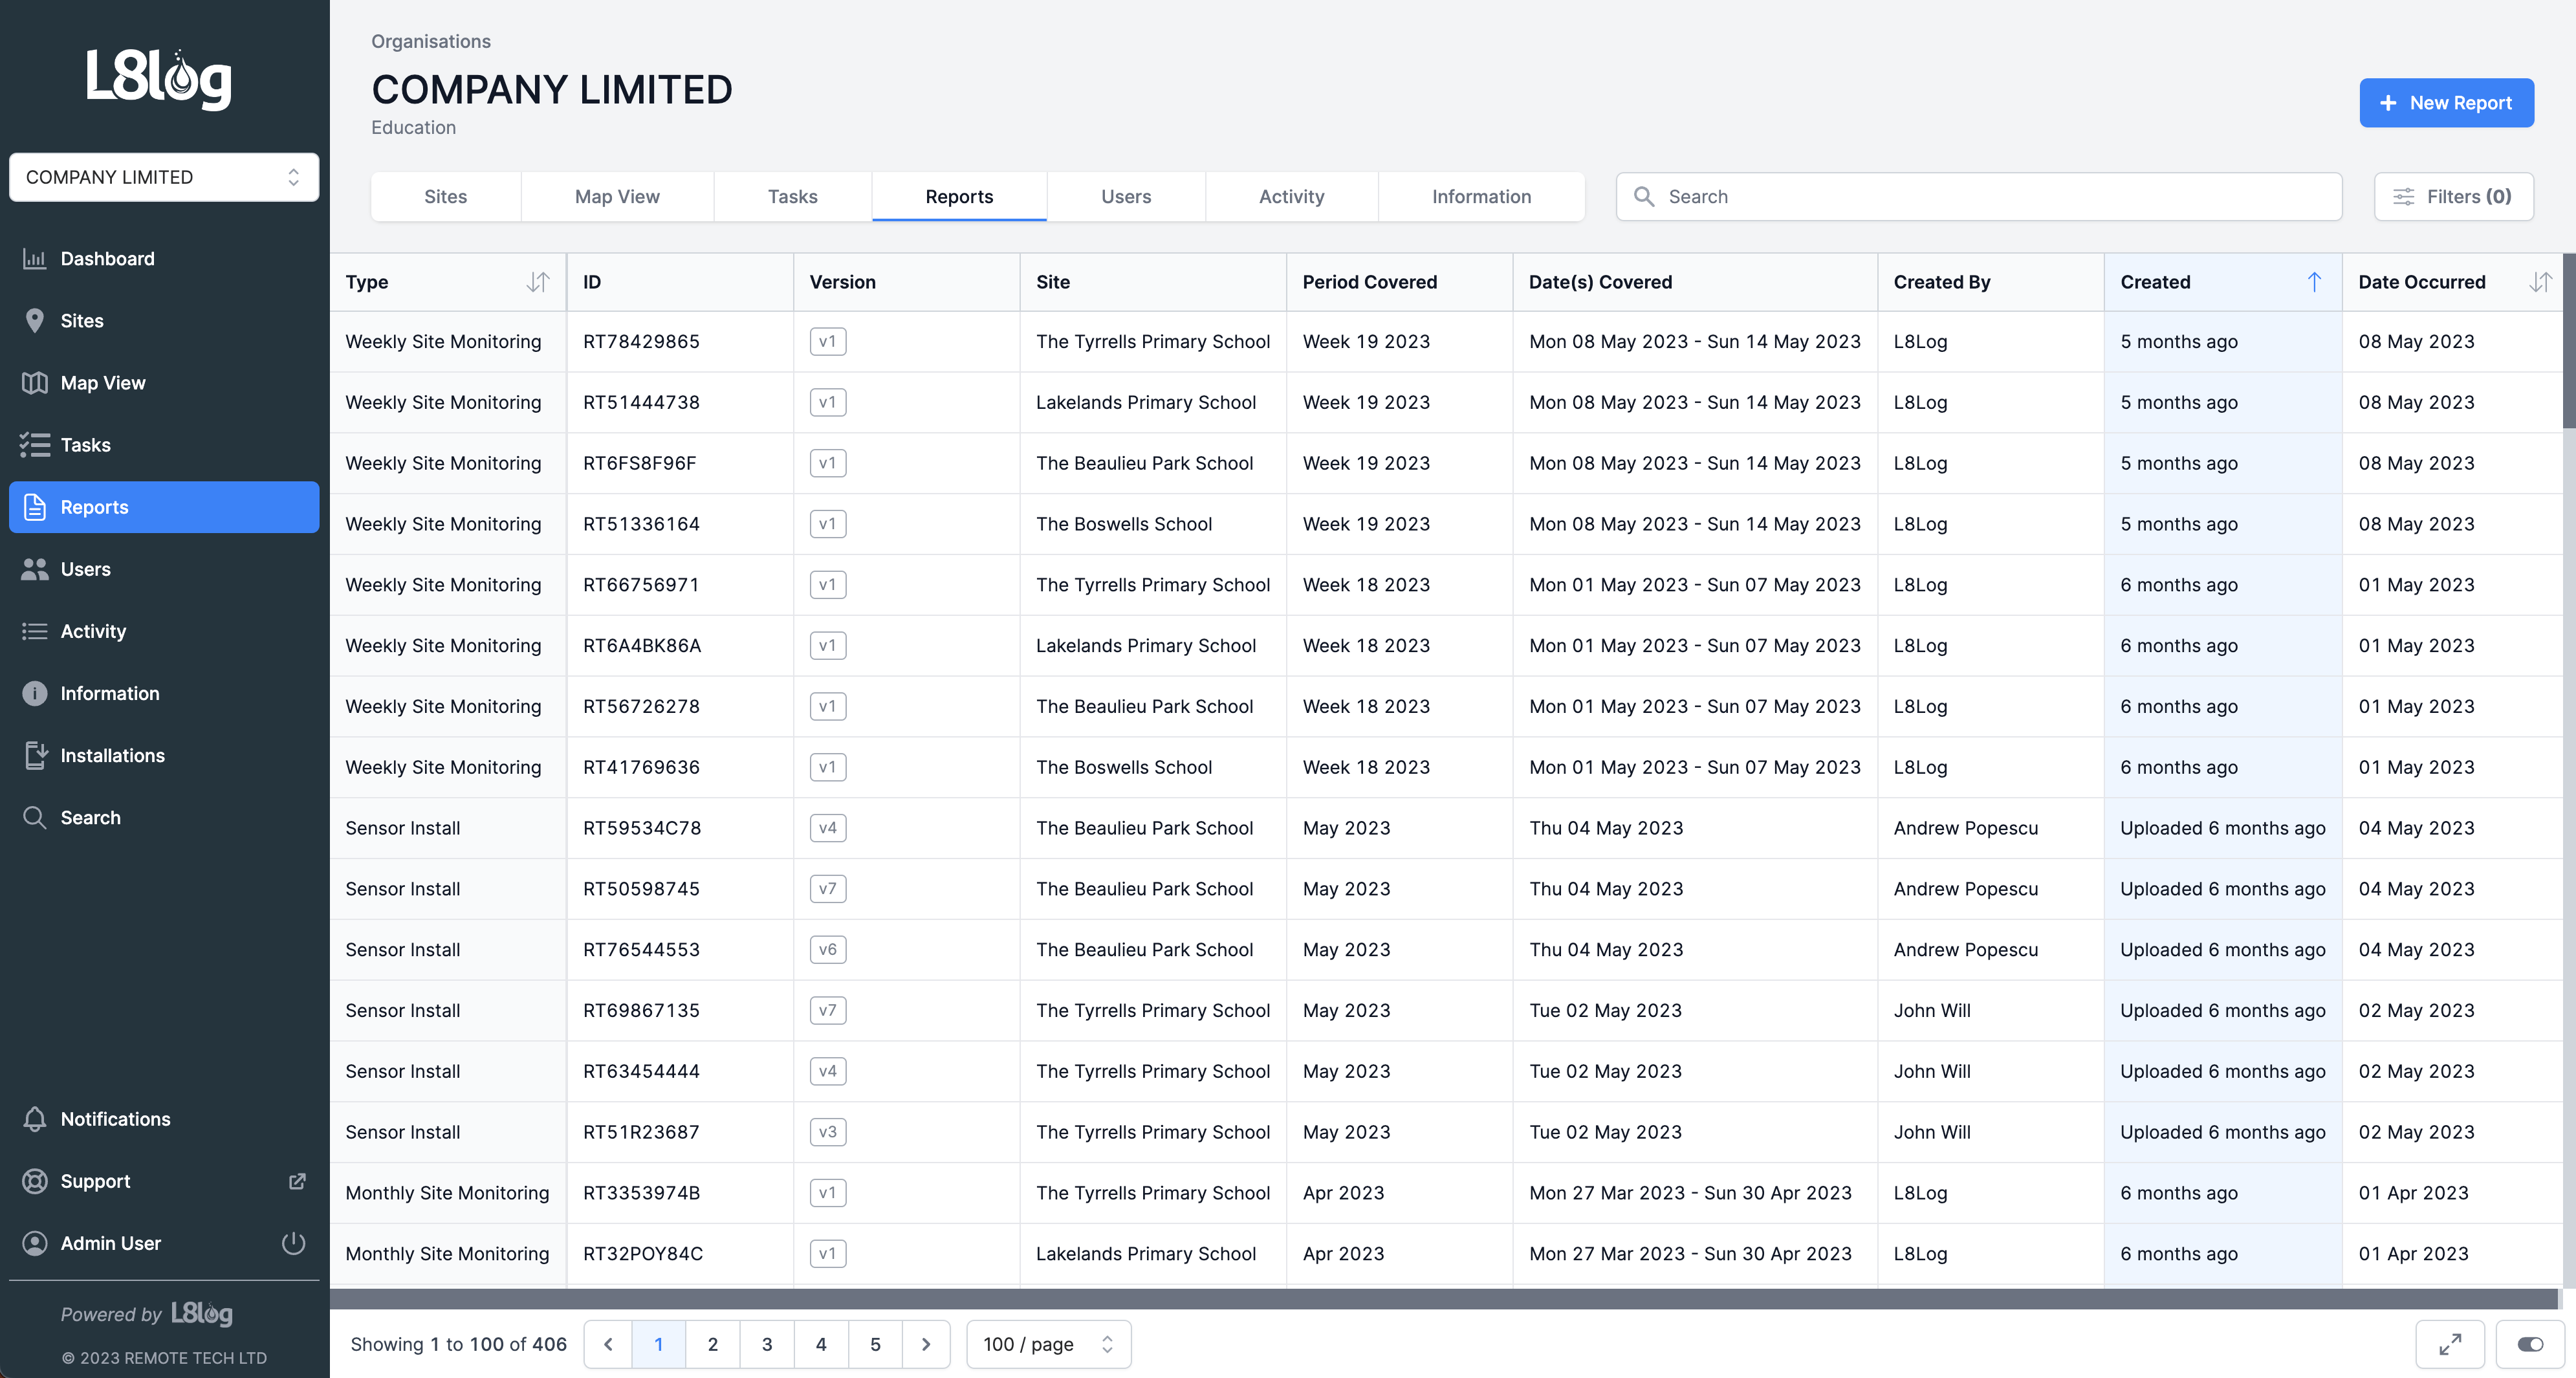Viewport: 2576px width, 1378px height.
Task: Select Reports in the sidebar
Action: click(164, 507)
